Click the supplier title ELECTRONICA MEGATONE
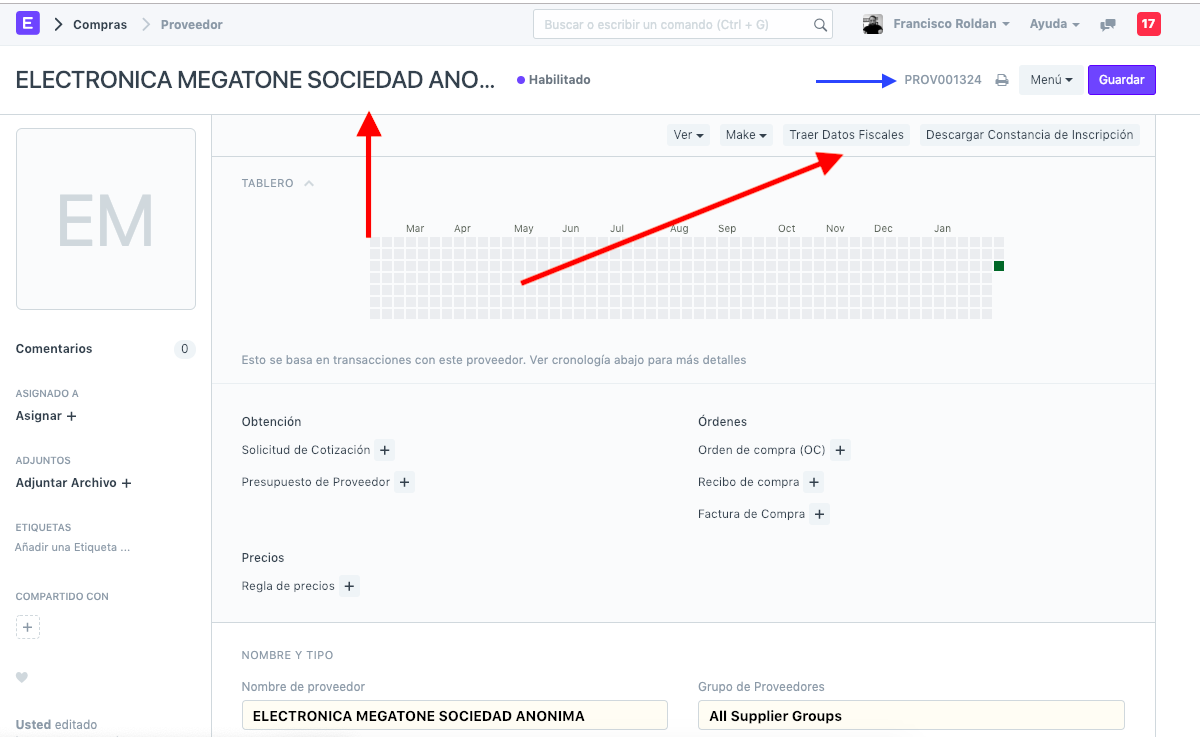 [x=256, y=80]
